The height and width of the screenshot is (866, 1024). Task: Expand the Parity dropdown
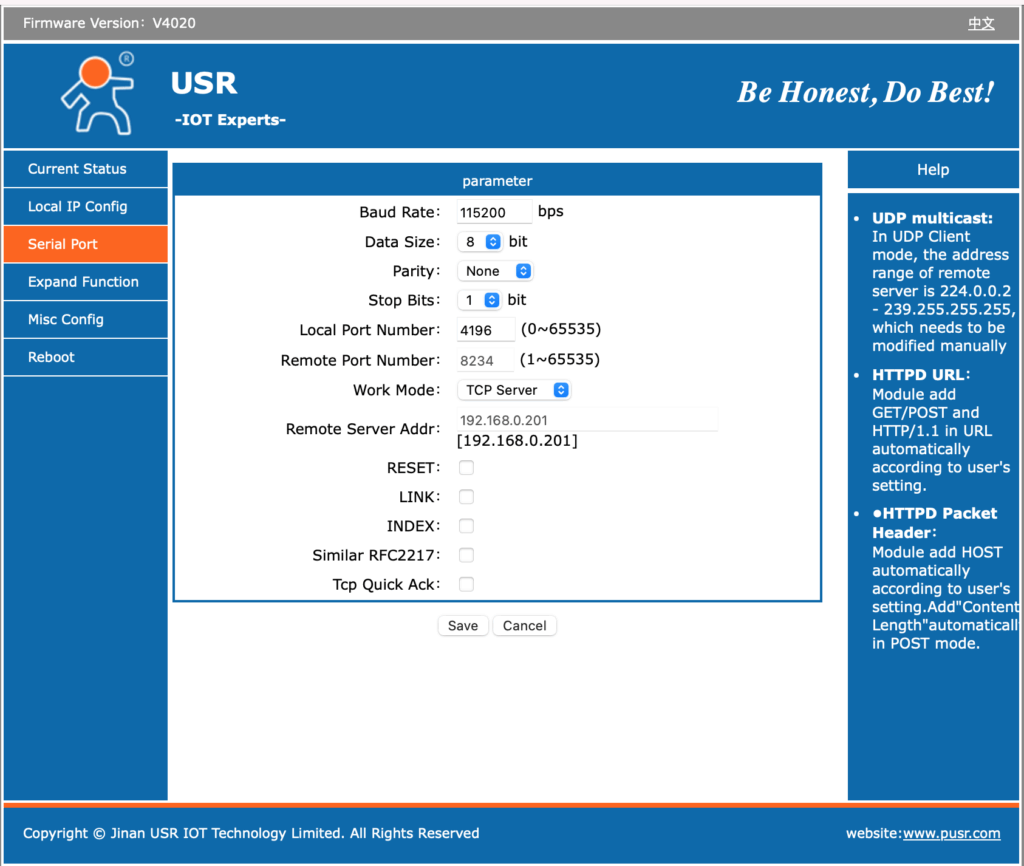(495, 271)
